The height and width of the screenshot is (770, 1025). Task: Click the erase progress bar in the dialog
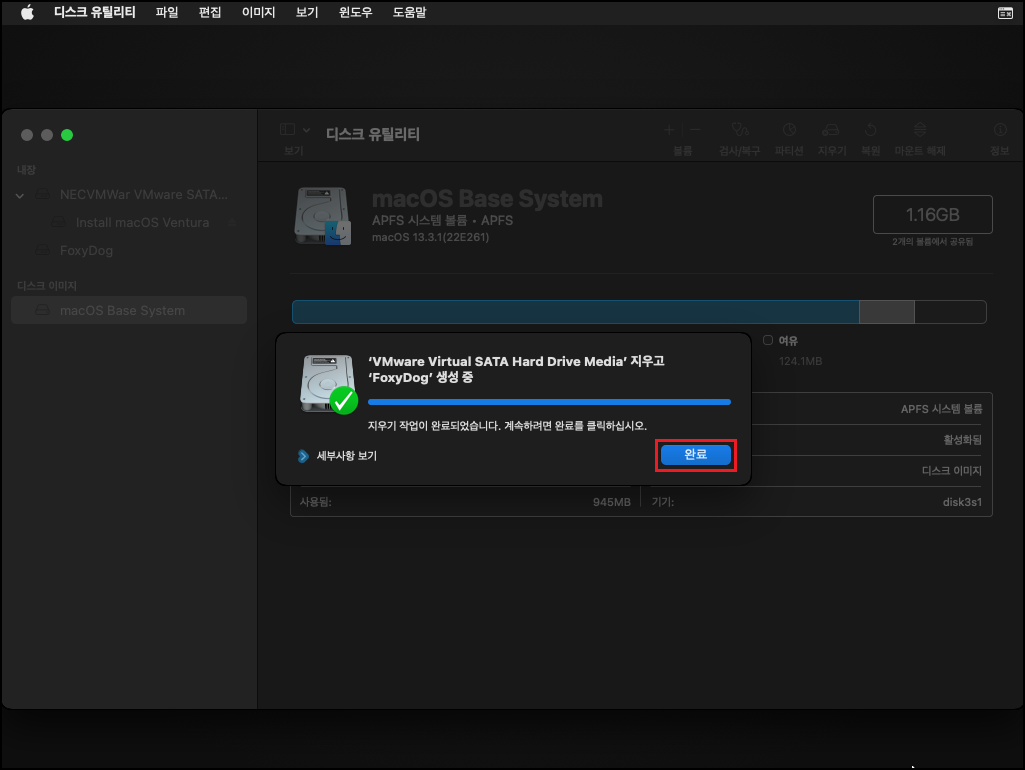[549, 402]
